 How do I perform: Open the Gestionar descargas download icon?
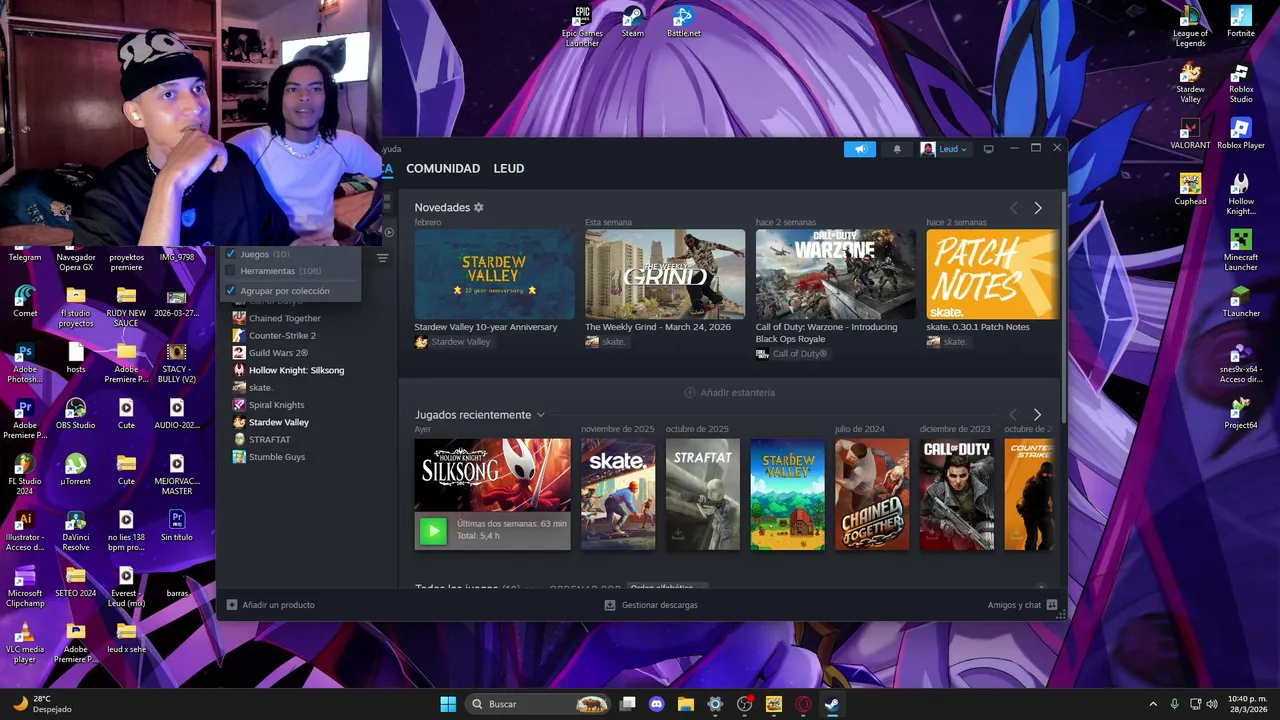[610, 605]
